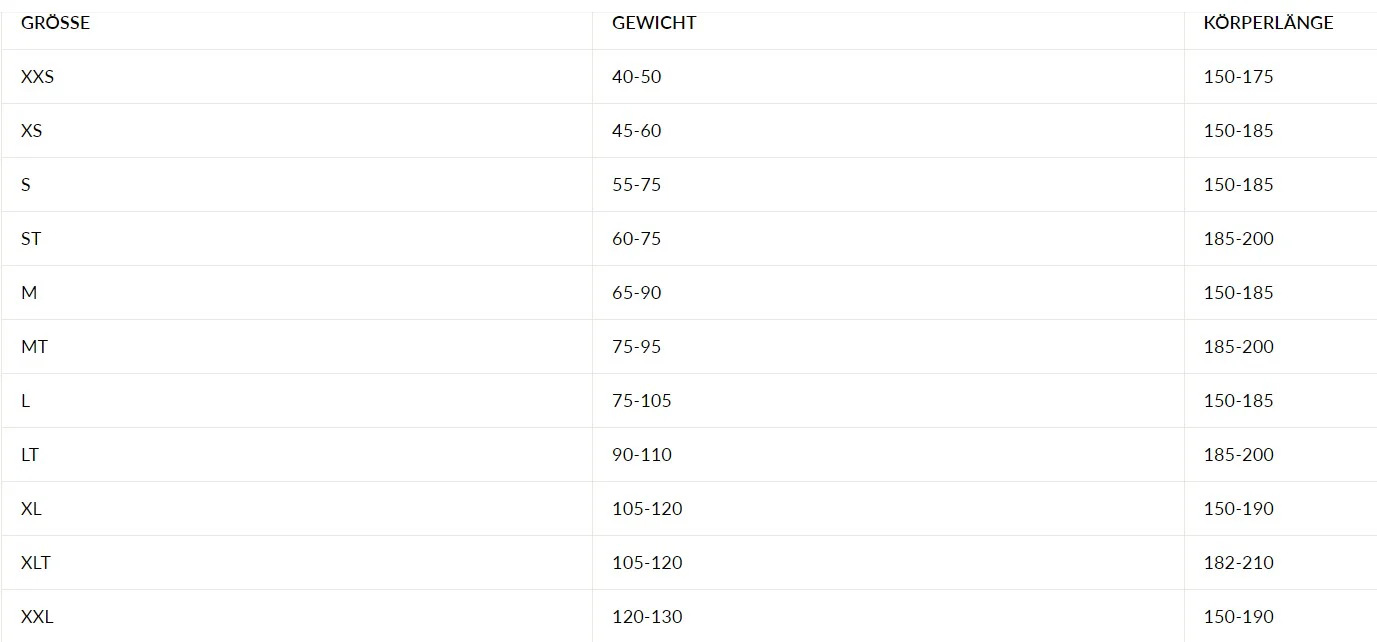Click the KÖRPERLÄNGE column header
The image size is (1377, 642).
pos(1268,23)
